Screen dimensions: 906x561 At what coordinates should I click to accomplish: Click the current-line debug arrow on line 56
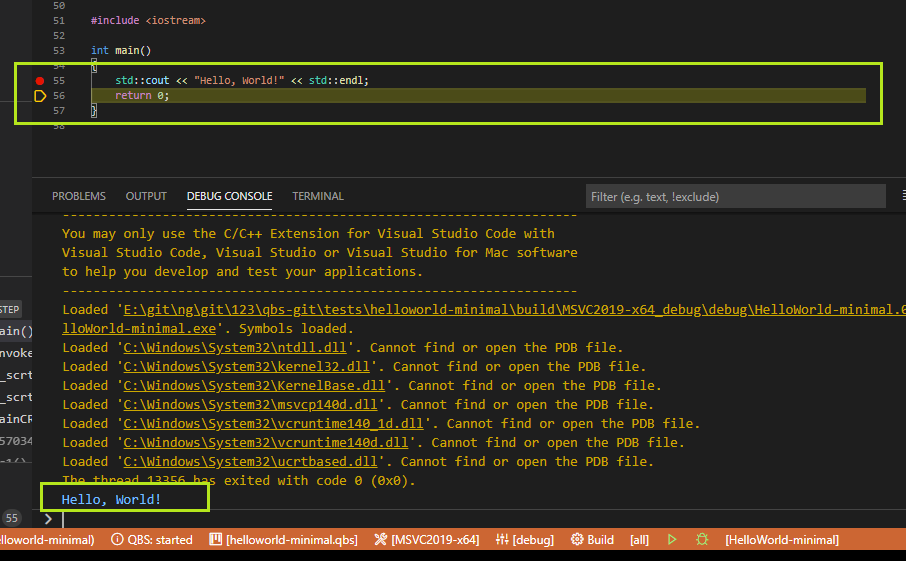(40, 96)
